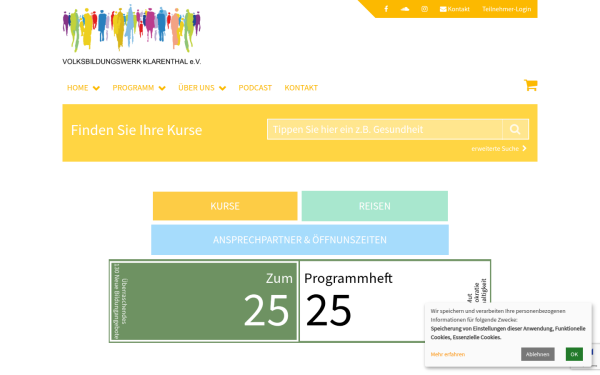Open the SoundCloud icon link
This screenshot has width=600, height=375.
(405, 9)
